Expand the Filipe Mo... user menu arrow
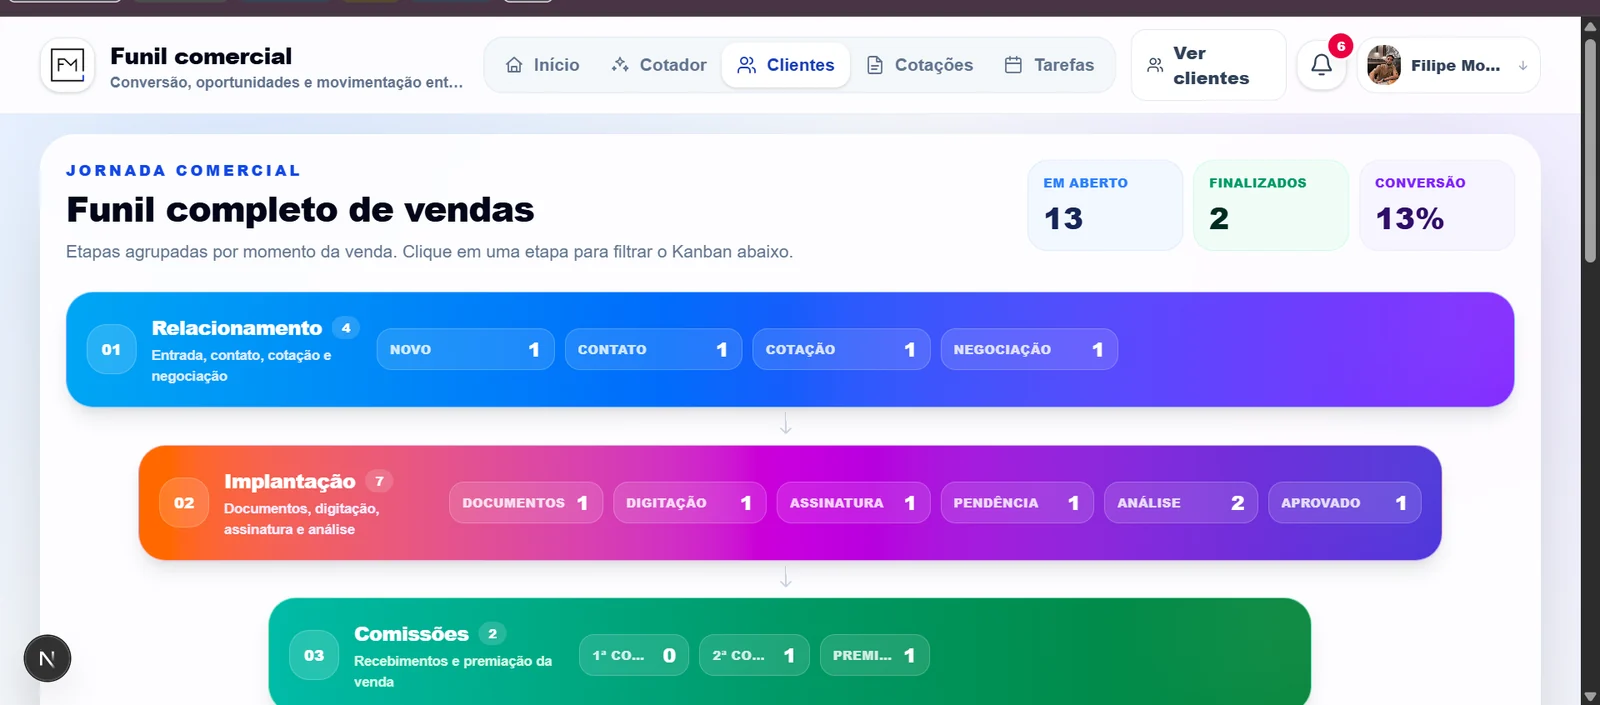 pyautogui.click(x=1523, y=65)
